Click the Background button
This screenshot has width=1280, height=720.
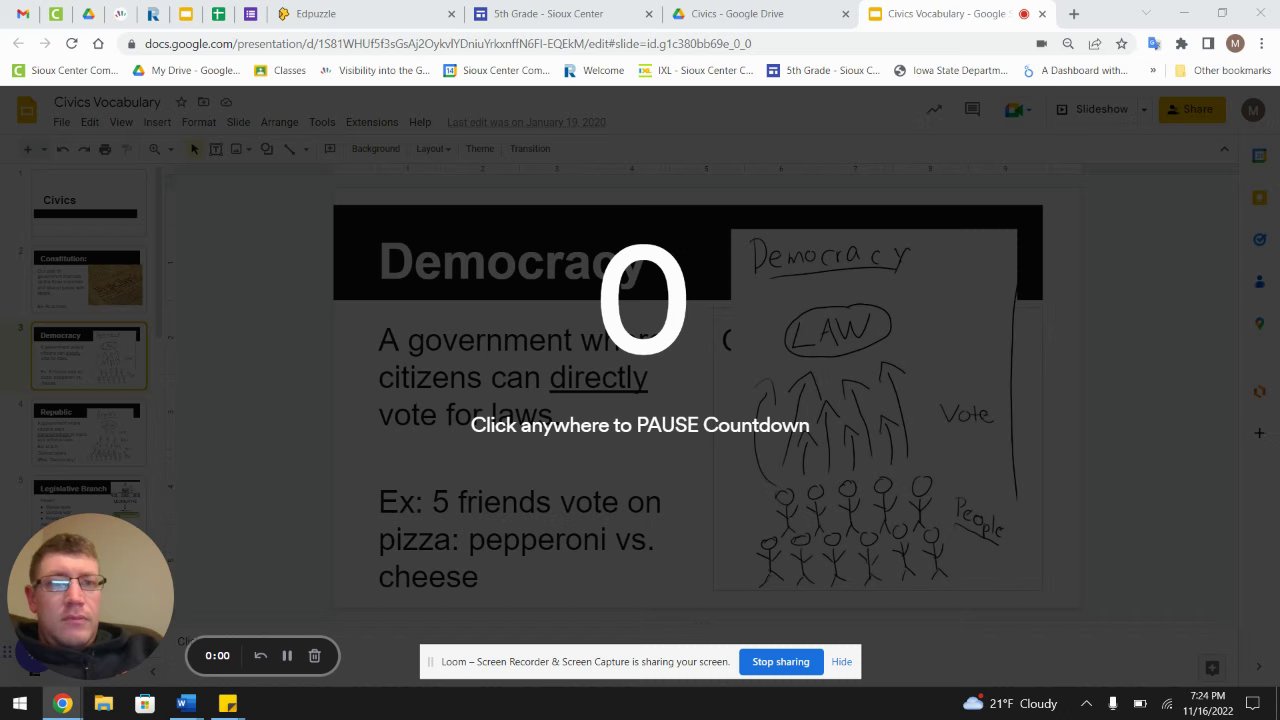click(376, 149)
